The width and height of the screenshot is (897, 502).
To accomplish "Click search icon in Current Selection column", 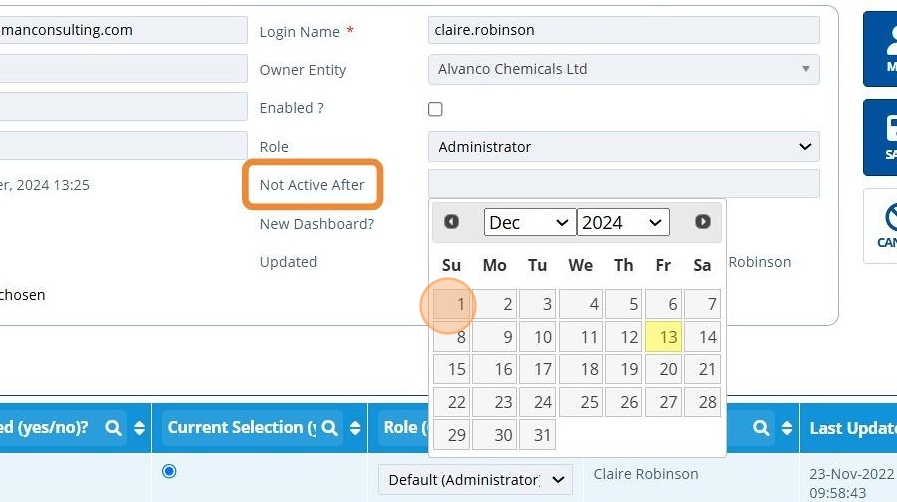I will [328, 428].
